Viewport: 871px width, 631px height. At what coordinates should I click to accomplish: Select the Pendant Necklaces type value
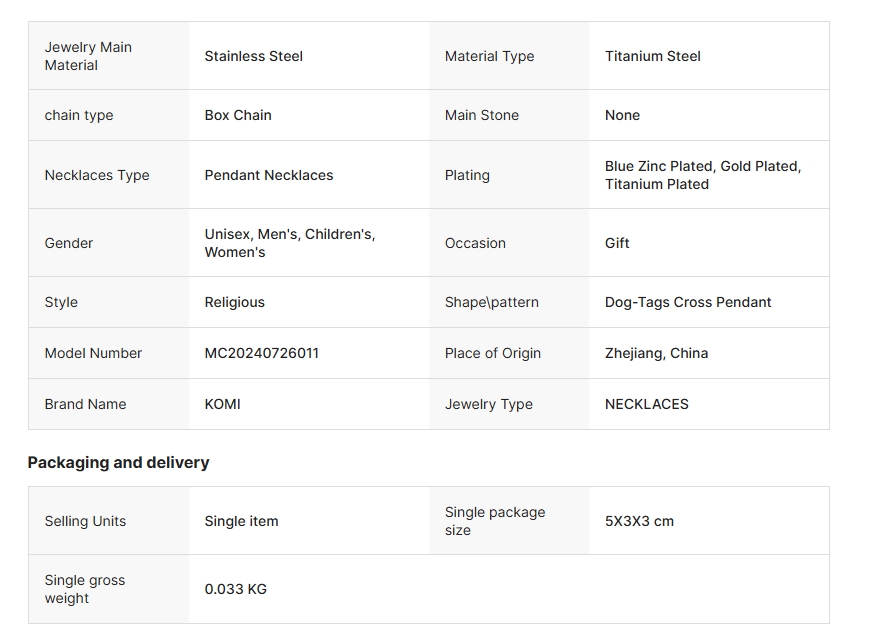(269, 175)
